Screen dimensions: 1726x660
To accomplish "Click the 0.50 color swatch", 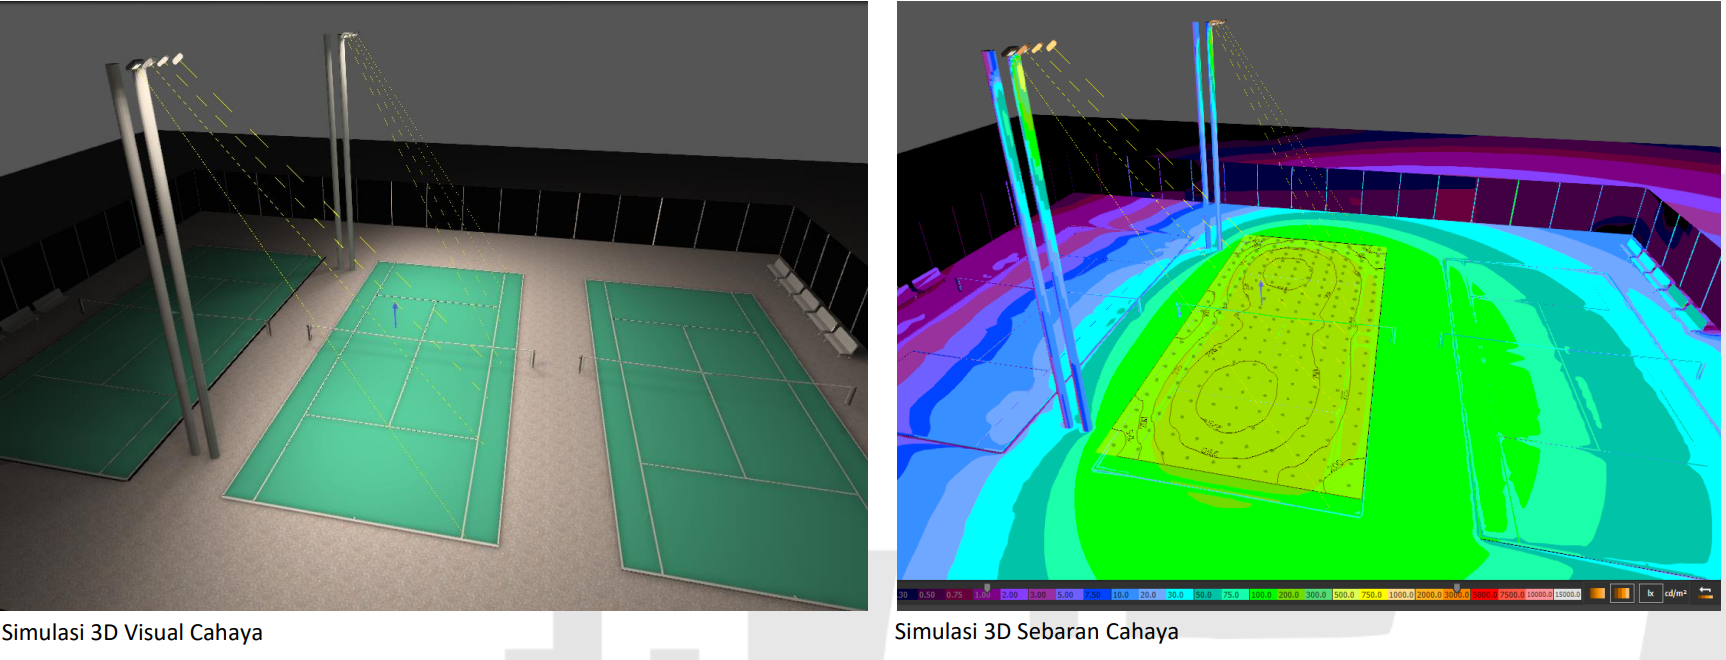I will tap(928, 595).
